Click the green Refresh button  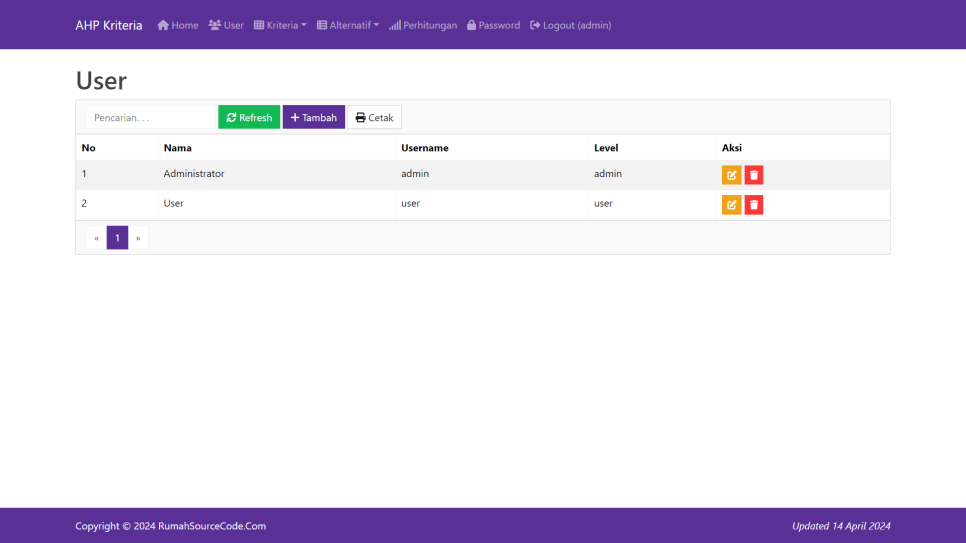(x=249, y=117)
